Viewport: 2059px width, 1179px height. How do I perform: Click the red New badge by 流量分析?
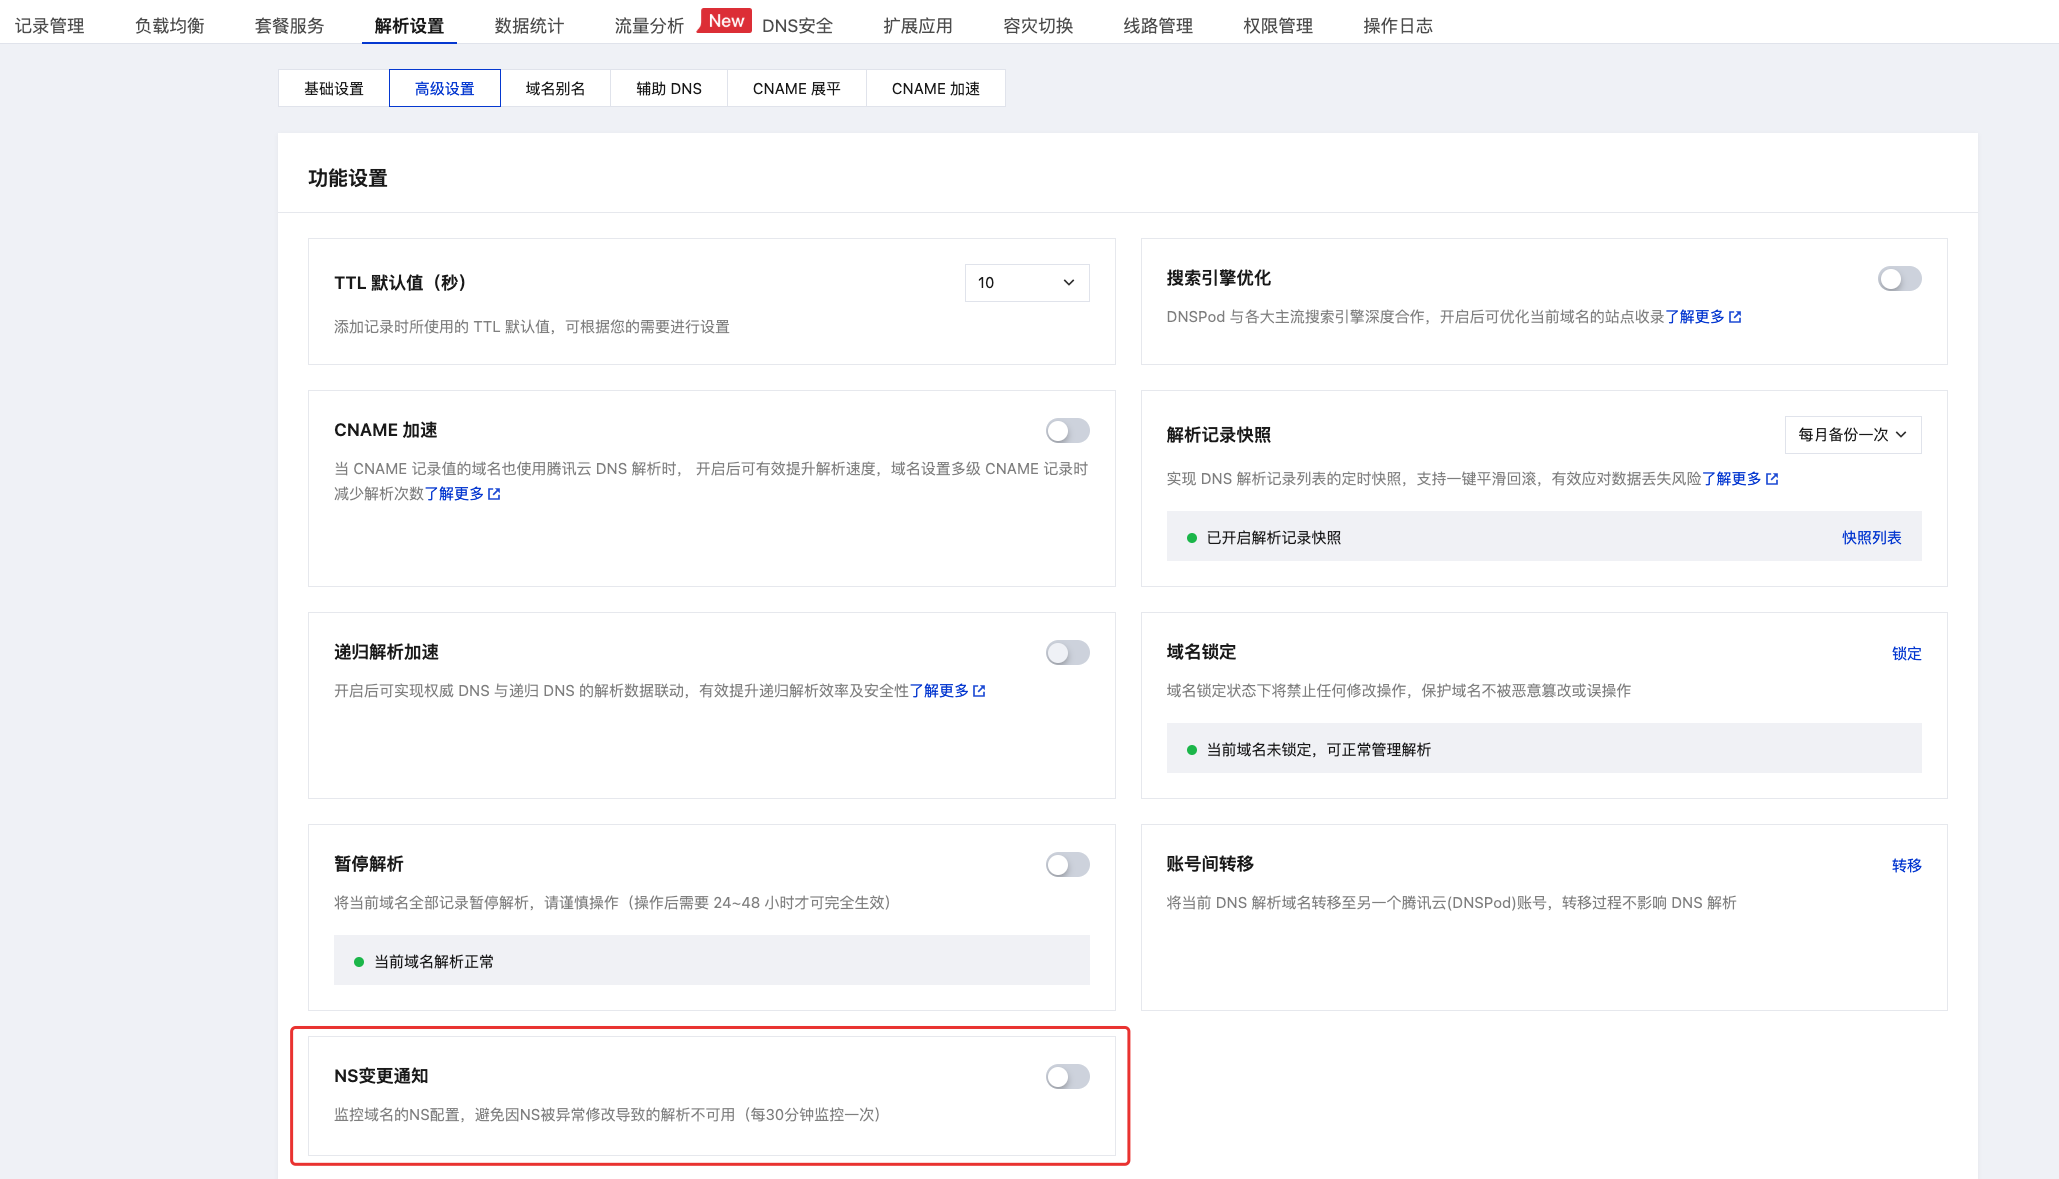[726, 21]
